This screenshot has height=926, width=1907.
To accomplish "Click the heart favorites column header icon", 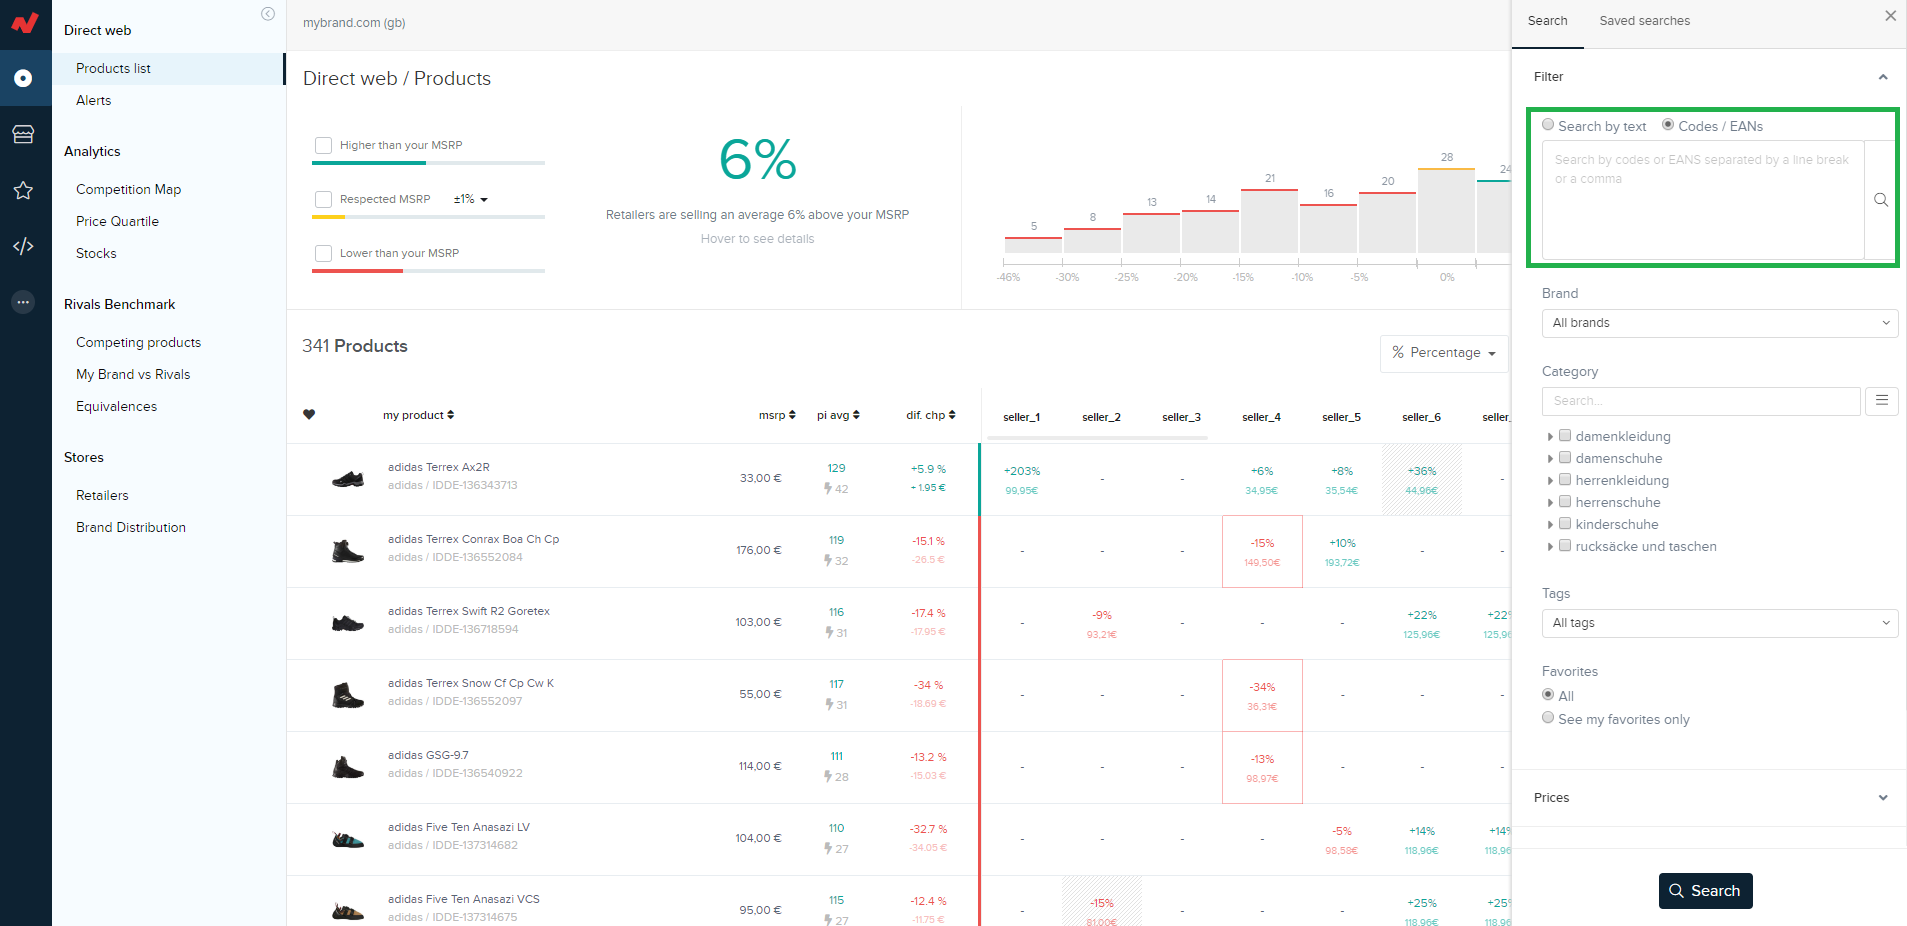I will tap(309, 415).
